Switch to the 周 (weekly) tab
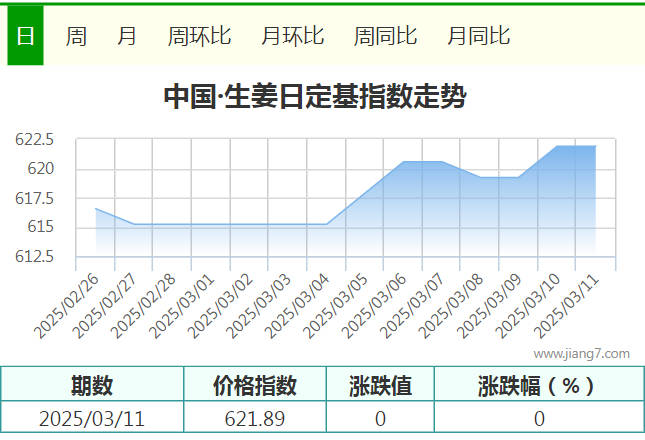The image size is (645, 440). [76, 37]
